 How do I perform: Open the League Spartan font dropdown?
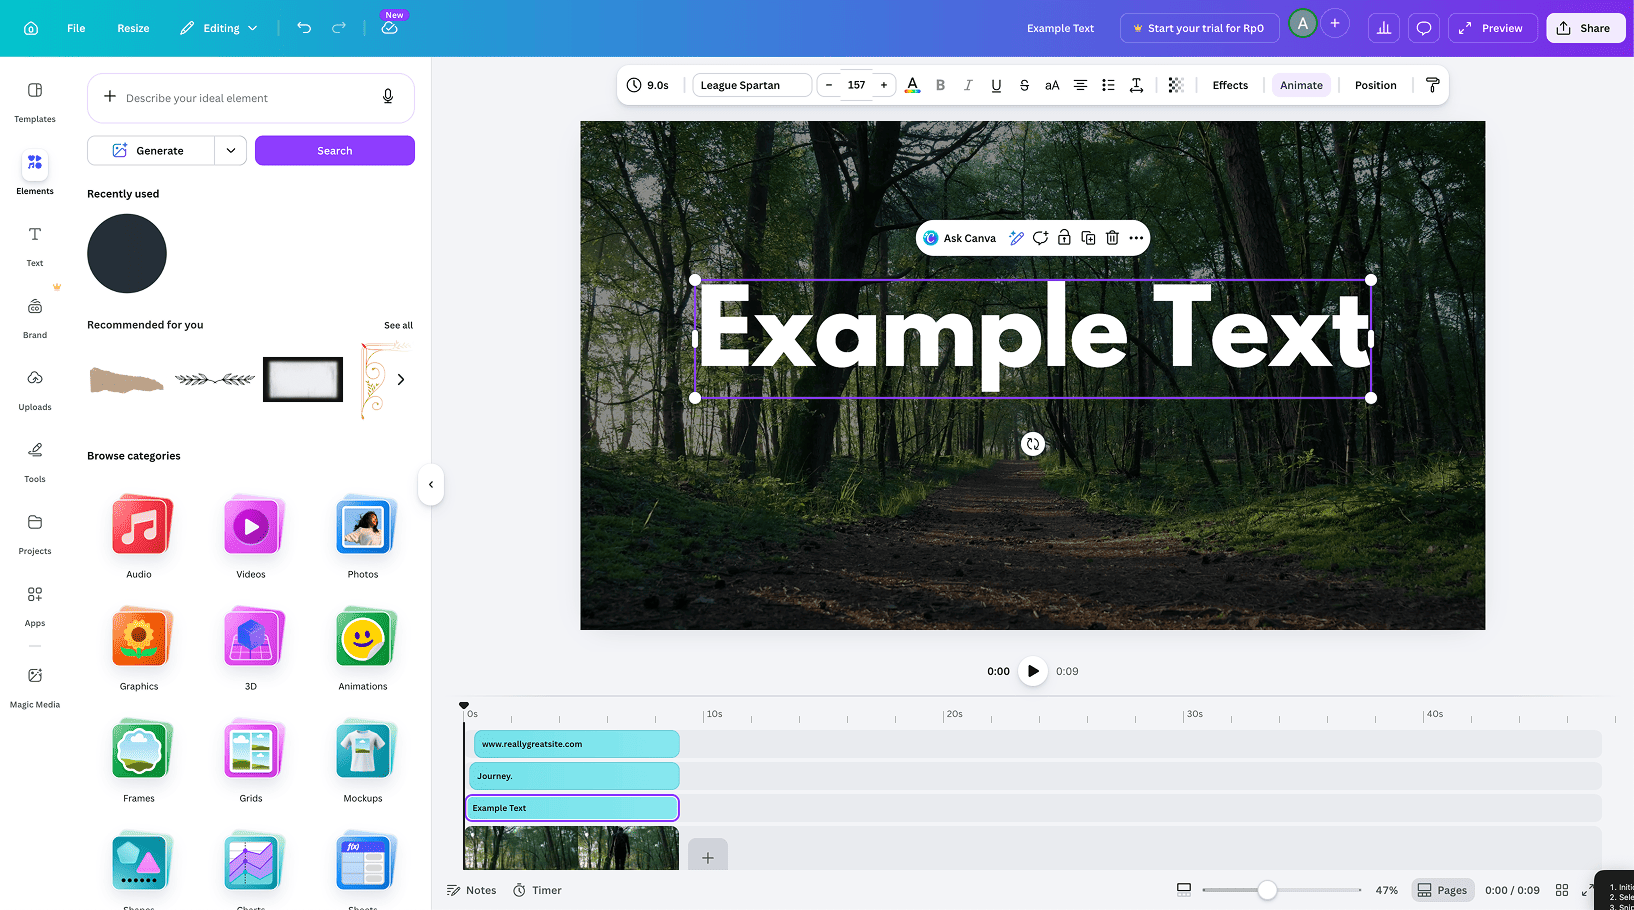(x=752, y=85)
